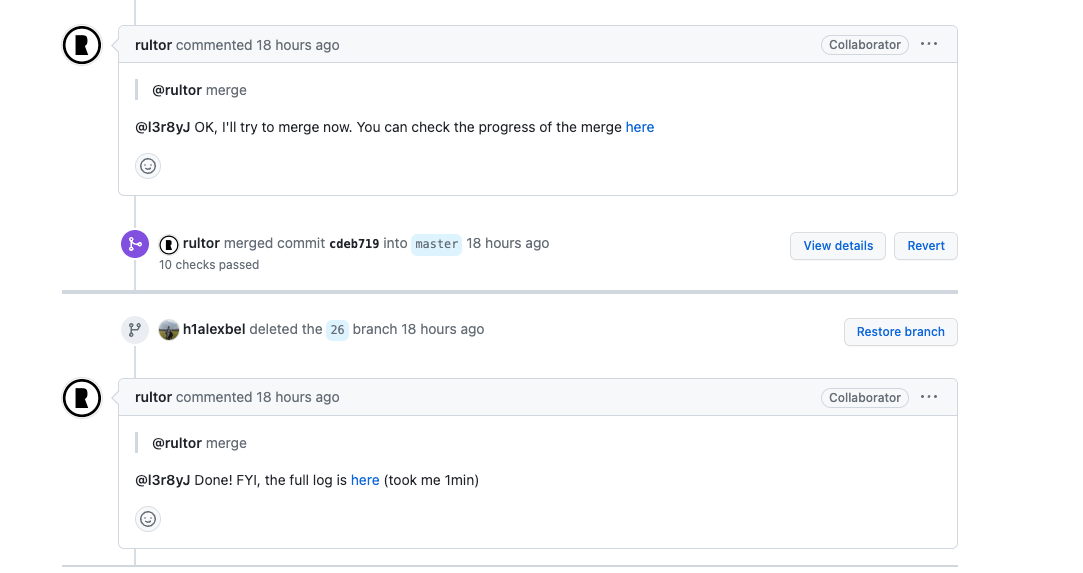Open commit cdeb719 link

coord(354,244)
